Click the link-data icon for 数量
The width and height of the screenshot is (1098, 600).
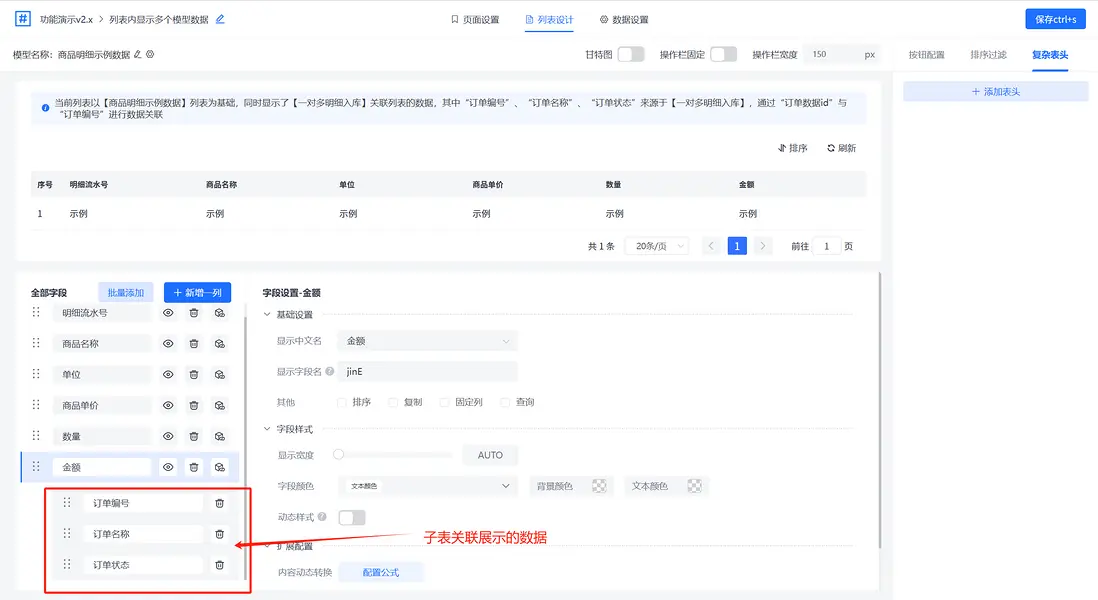coord(220,436)
